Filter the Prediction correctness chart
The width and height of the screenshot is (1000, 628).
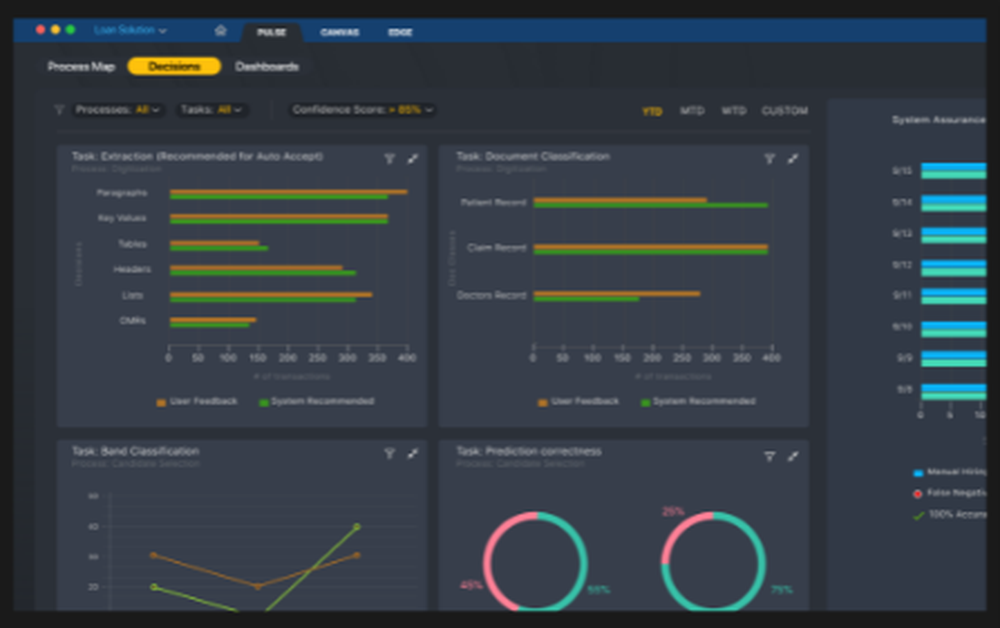click(770, 456)
